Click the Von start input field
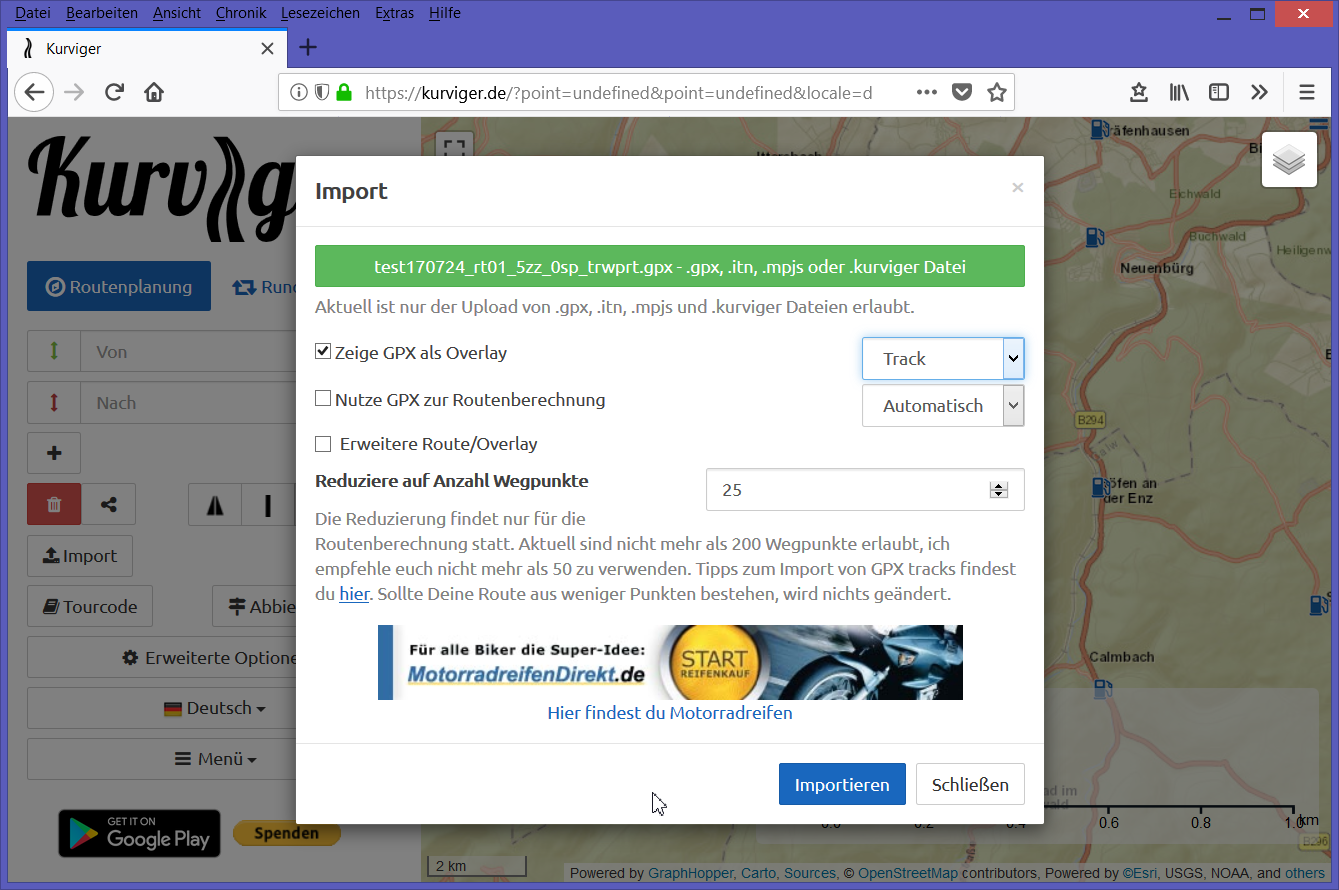The image size is (1339, 890). [x=188, y=351]
